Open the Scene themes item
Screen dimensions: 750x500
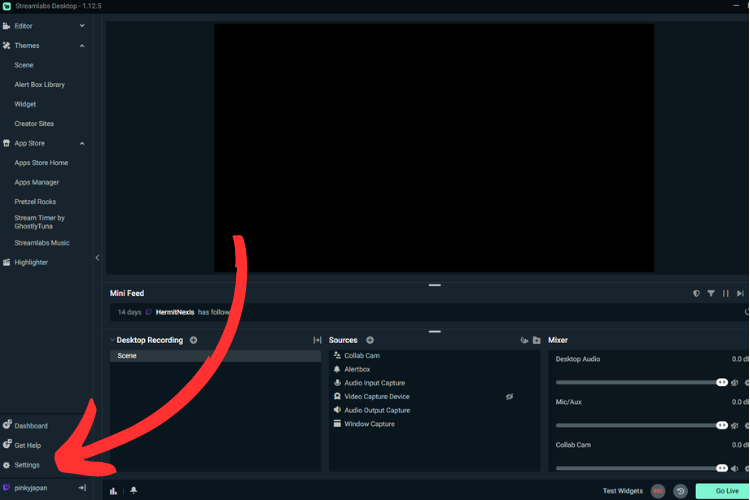(x=24, y=65)
